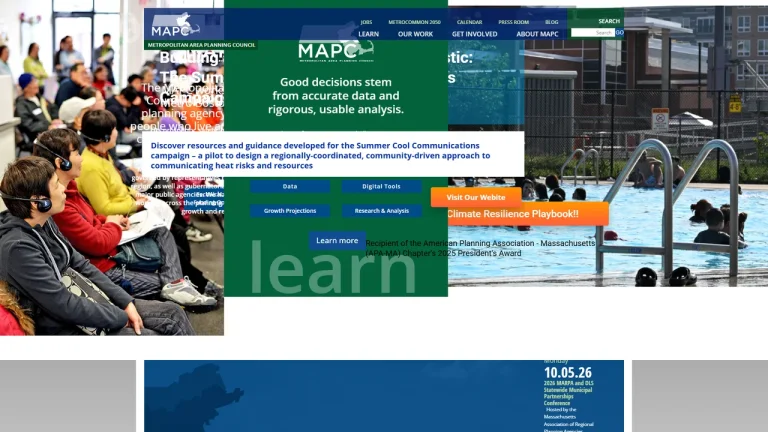Click the GO search button
This screenshot has height=432, width=768.
point(620,33)
